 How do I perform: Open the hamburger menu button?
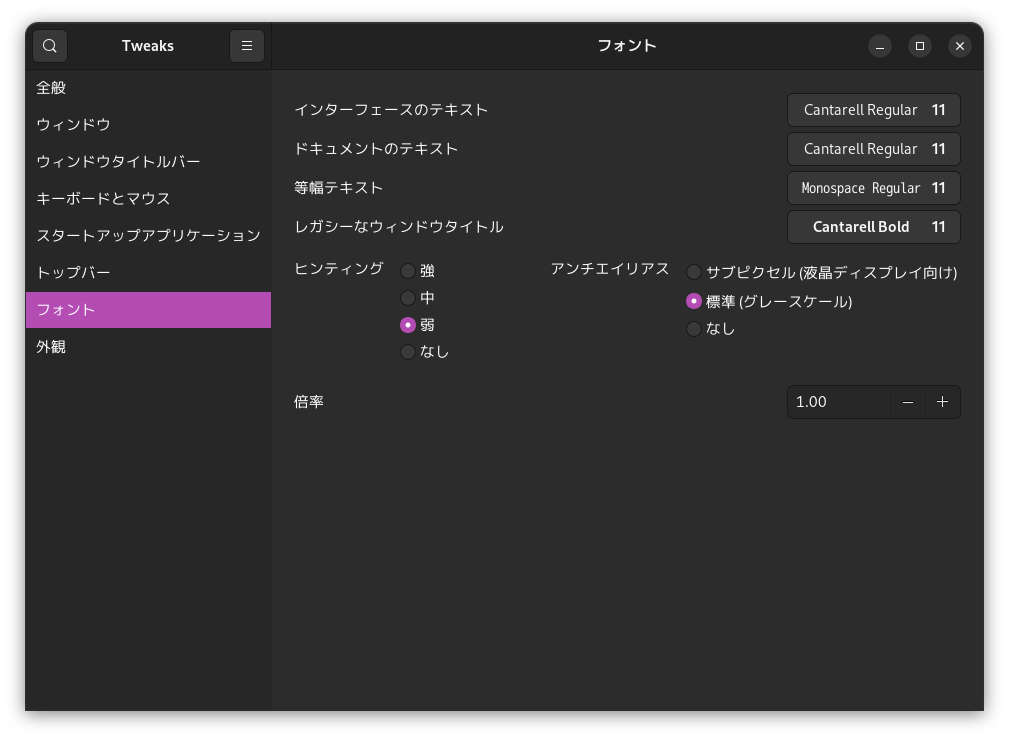[247, 46]
